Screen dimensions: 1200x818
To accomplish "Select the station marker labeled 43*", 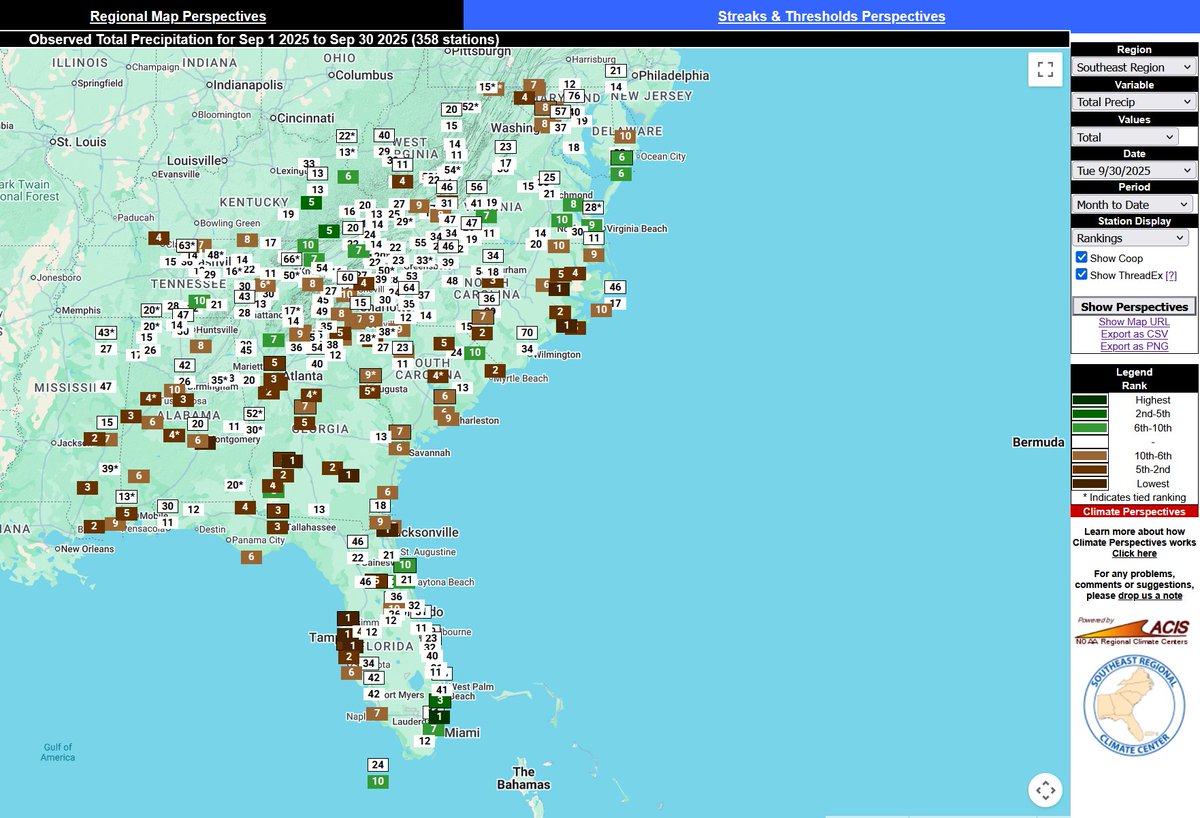I will click(106, 333).
